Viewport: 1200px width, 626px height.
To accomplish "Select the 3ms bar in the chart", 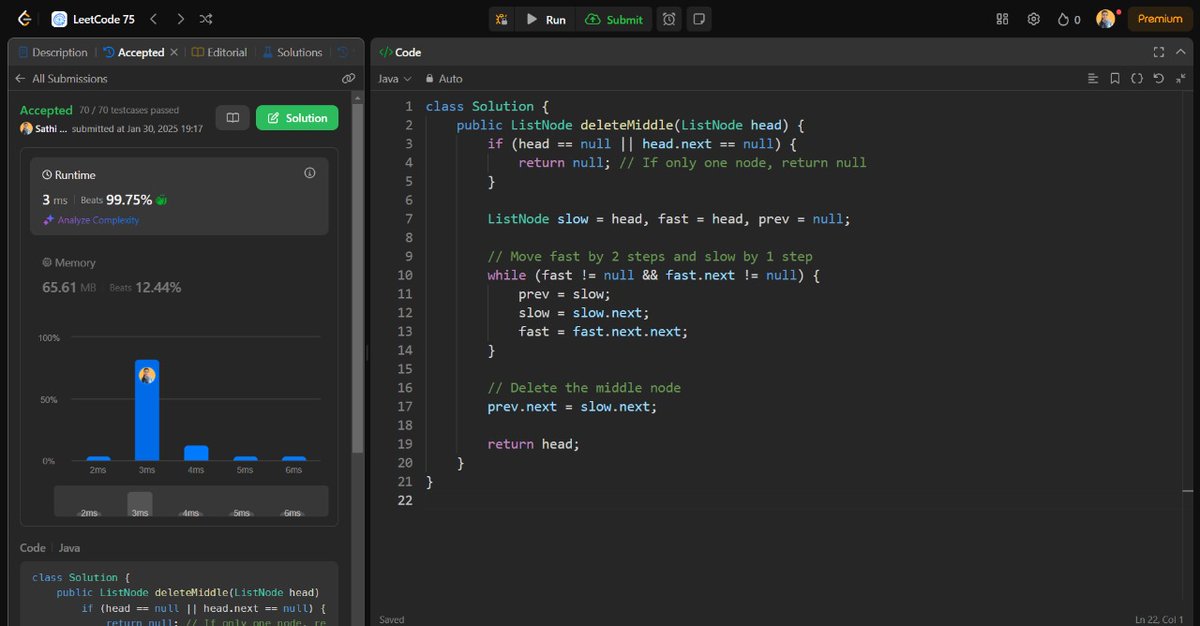I will point(147,410).
